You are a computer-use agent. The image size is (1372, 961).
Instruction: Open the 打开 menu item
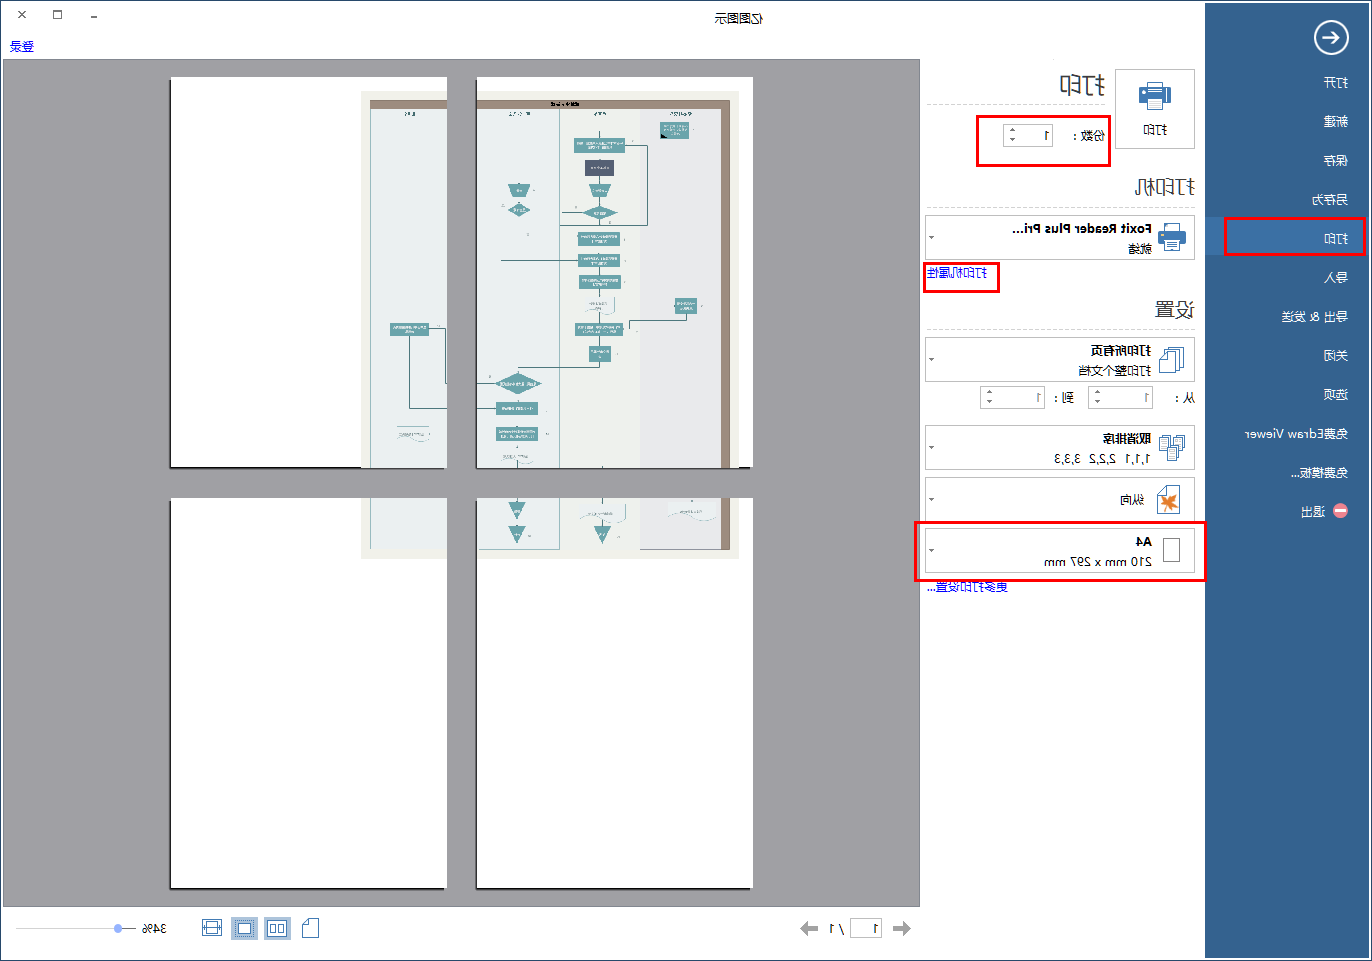click(x=1336, y=83)
